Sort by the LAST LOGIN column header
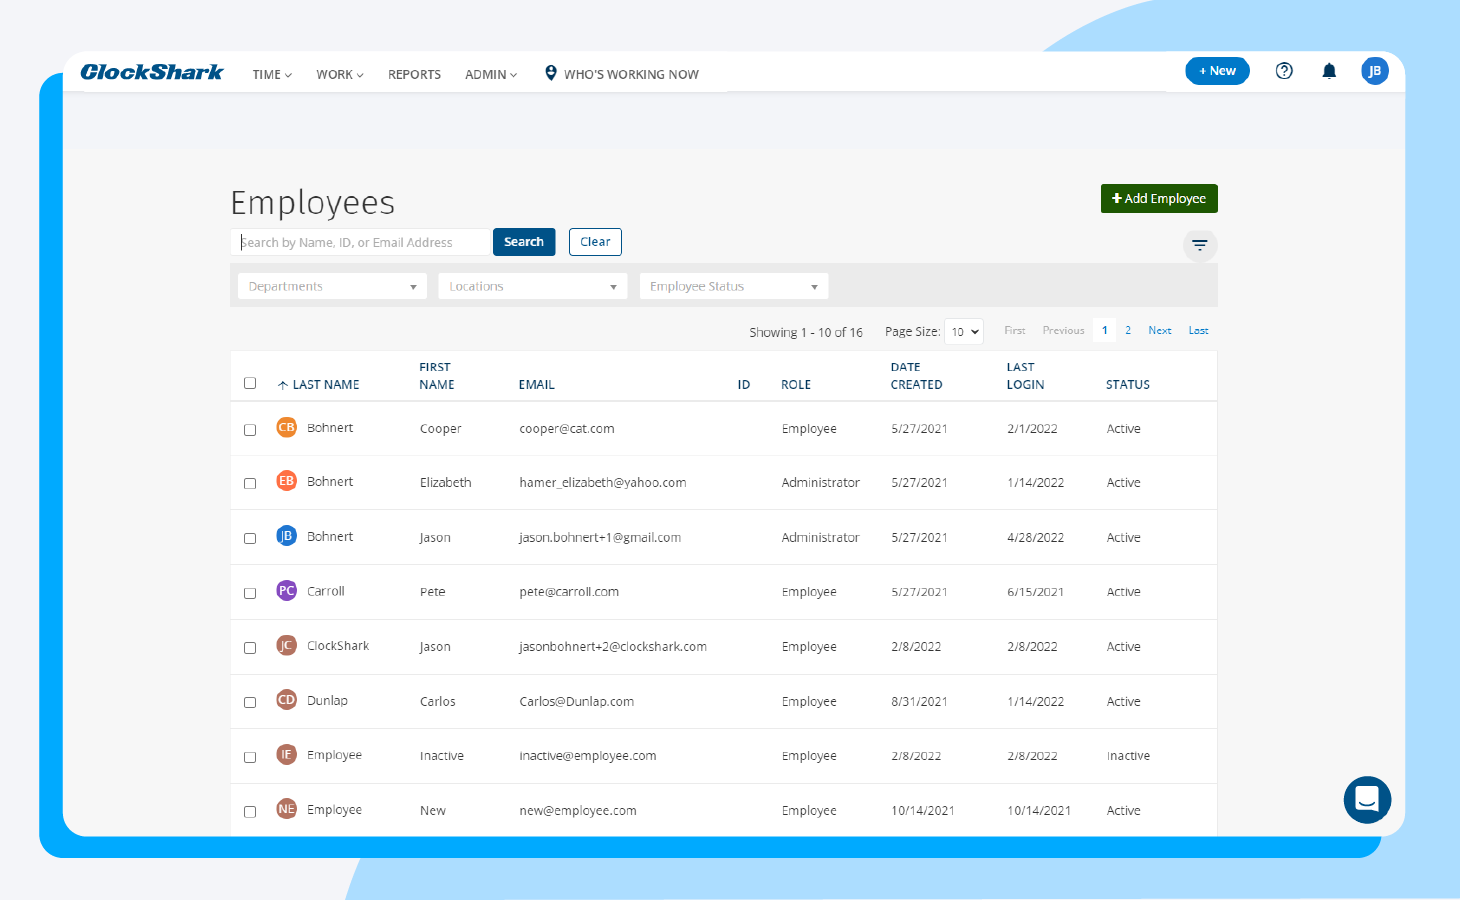The height and width of the screenshot is (900, 1460). [x=1025, y=376]
